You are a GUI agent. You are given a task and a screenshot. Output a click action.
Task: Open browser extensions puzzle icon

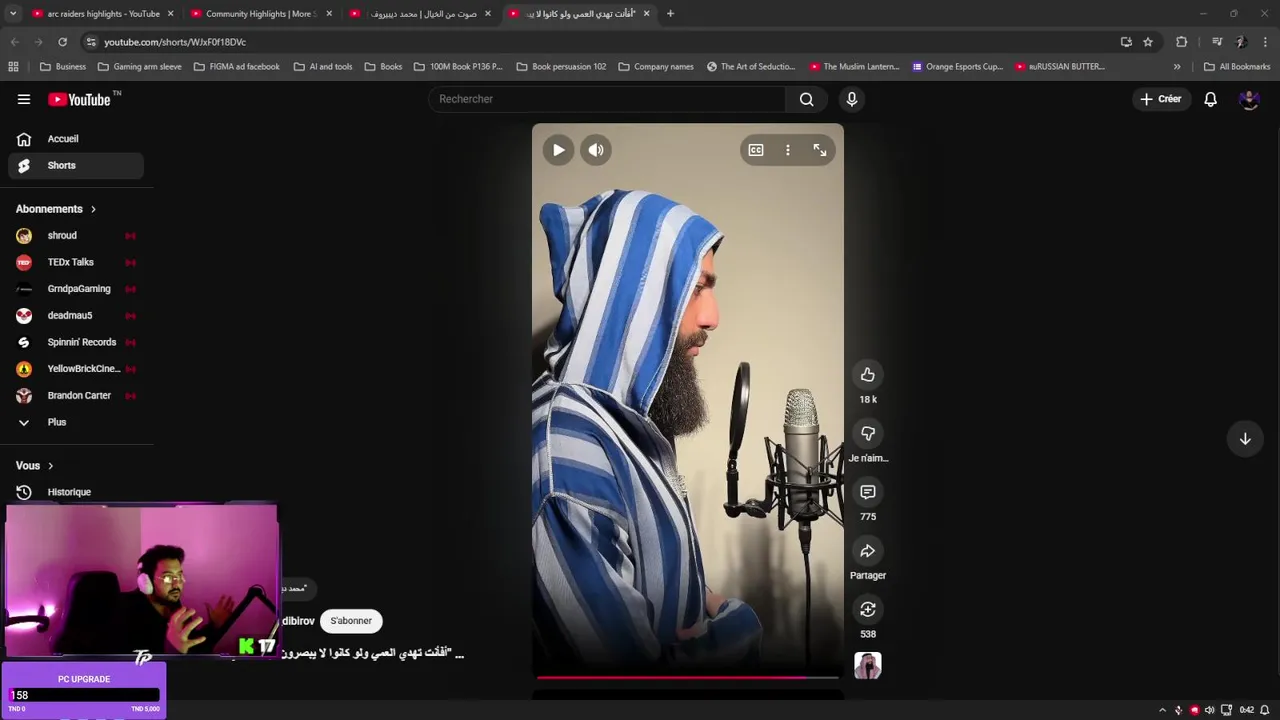pyautogui.click(x=1182, y=42)
